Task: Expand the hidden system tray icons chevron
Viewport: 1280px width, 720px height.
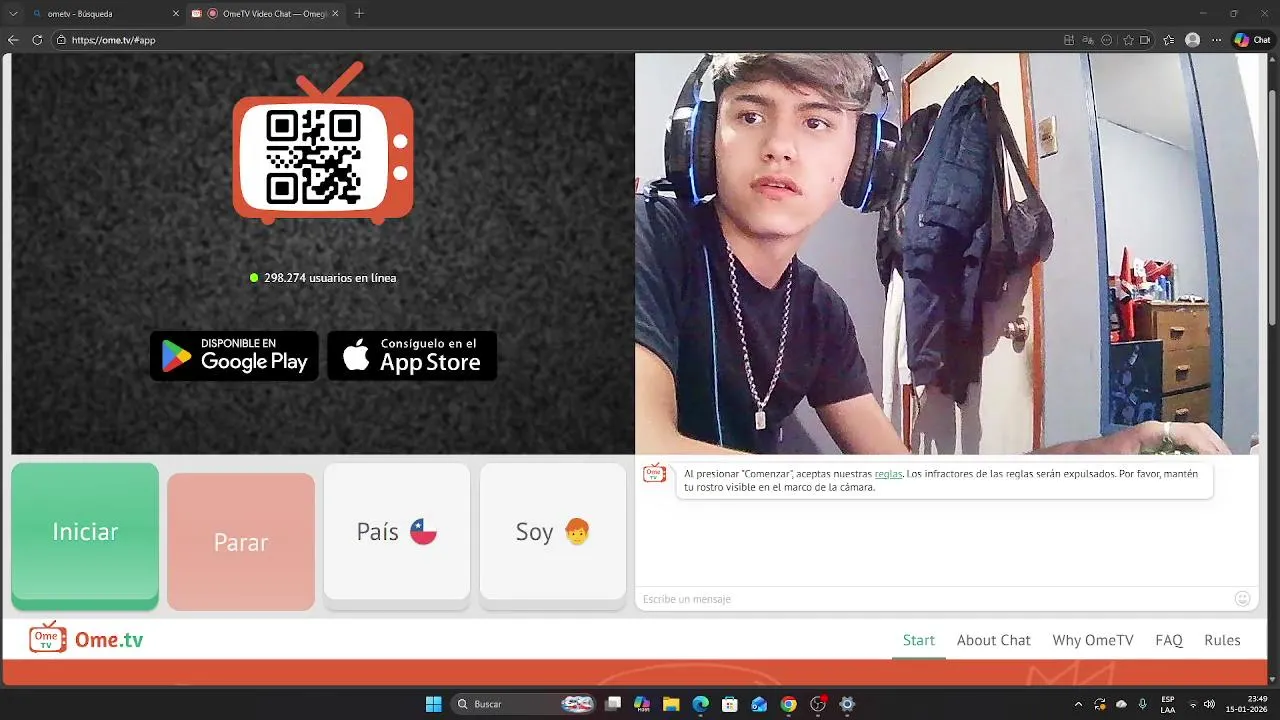Action: (1078, 704)
